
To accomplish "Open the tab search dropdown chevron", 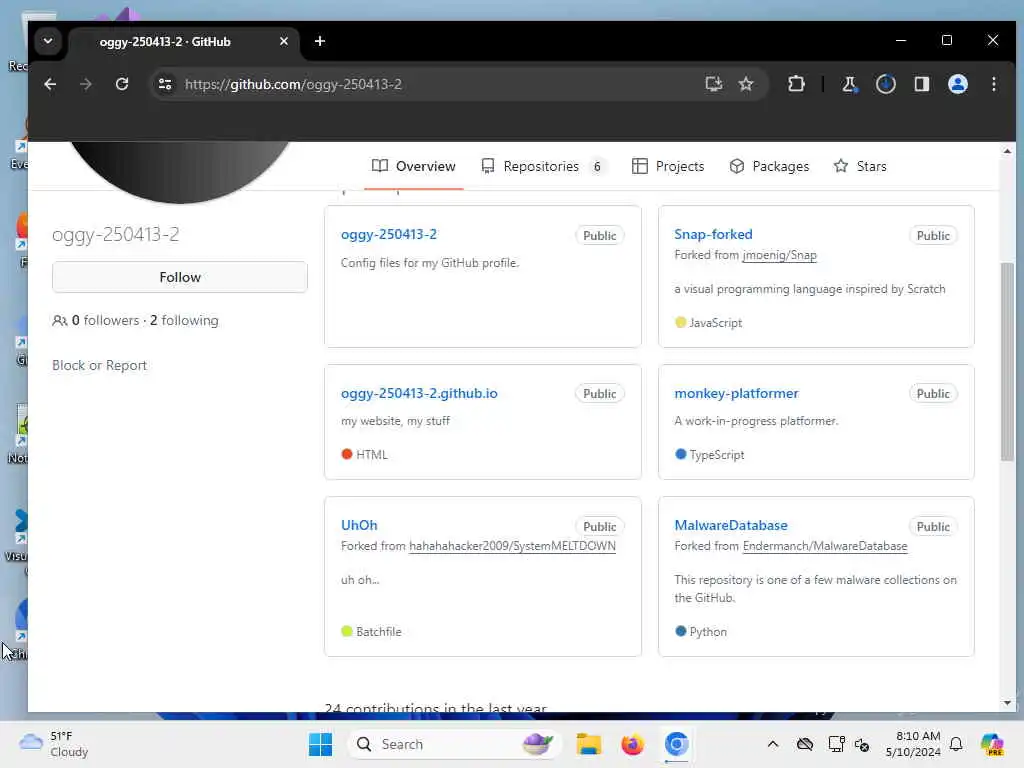I will click(48, 41).
